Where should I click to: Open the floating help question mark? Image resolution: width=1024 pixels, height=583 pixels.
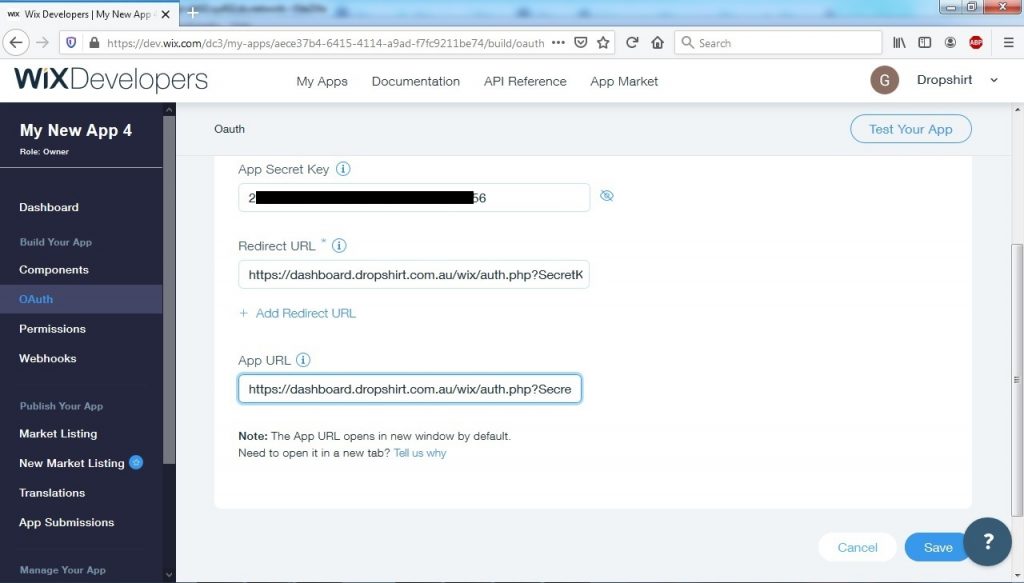click(x=988, y=542)
